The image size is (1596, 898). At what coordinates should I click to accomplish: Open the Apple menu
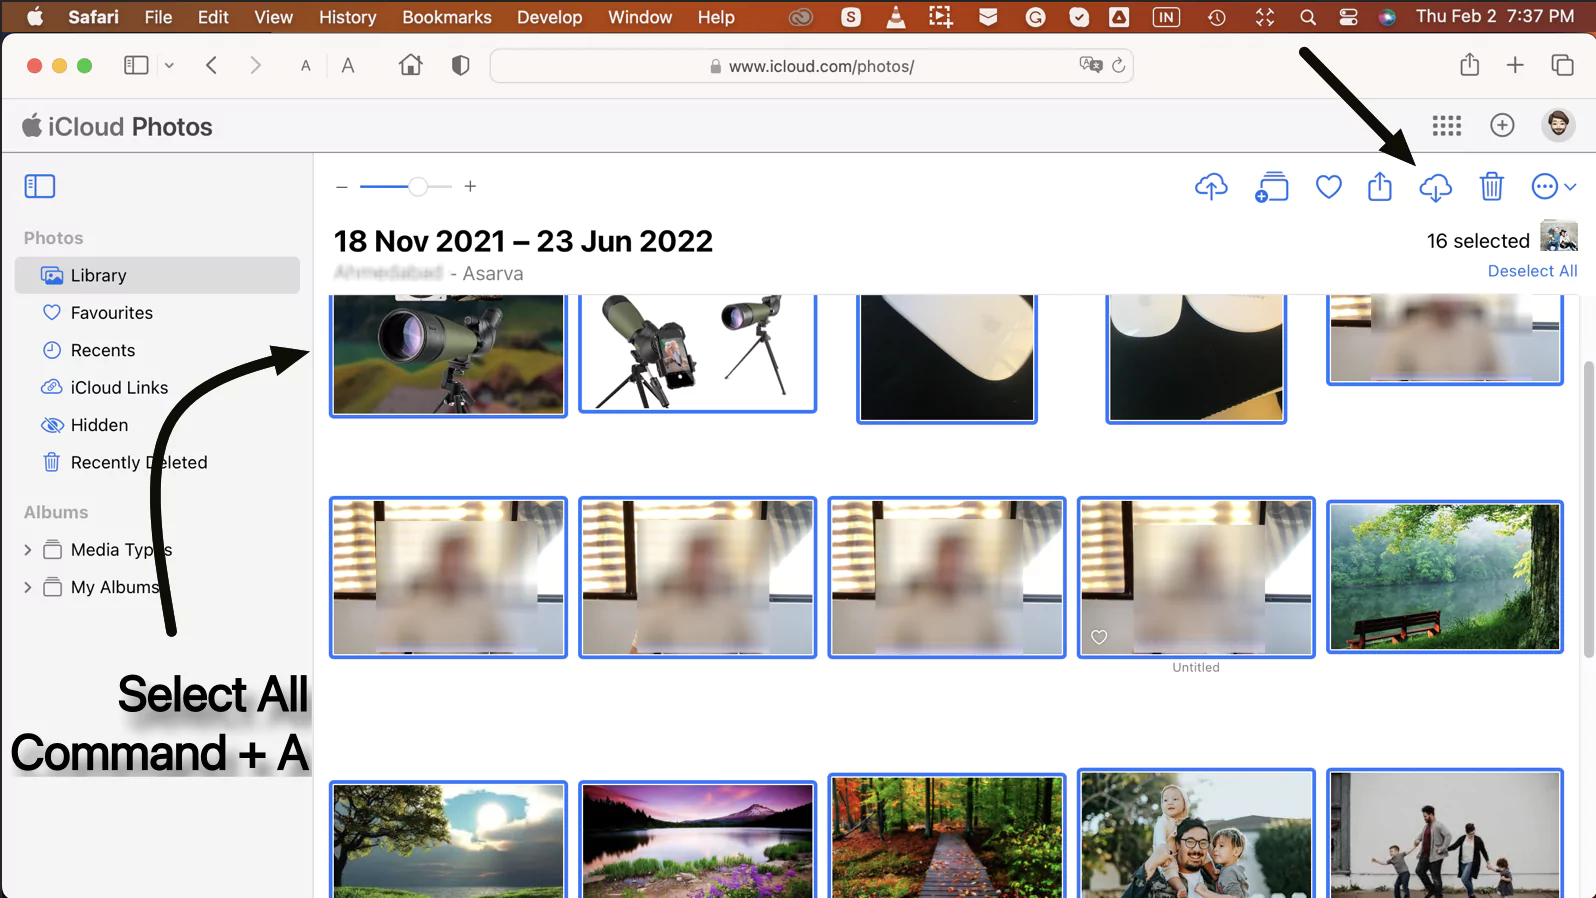[x=35, y=17]
